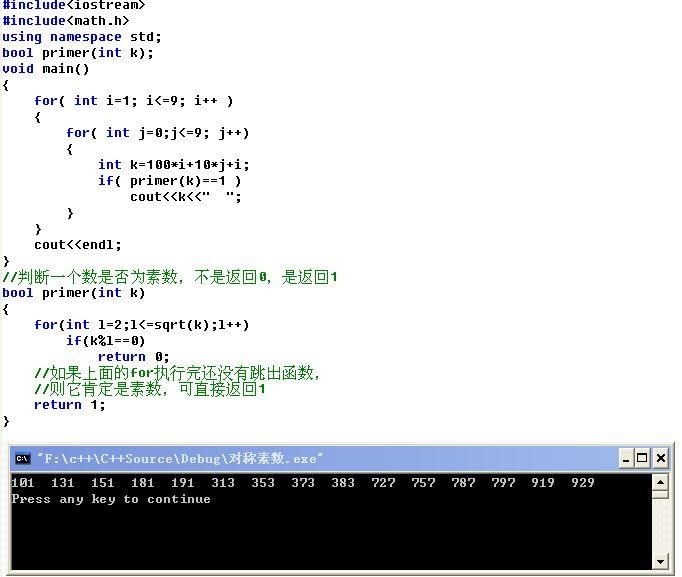
Task: Click the 'return 0;' statement
Action: (134, 357)
